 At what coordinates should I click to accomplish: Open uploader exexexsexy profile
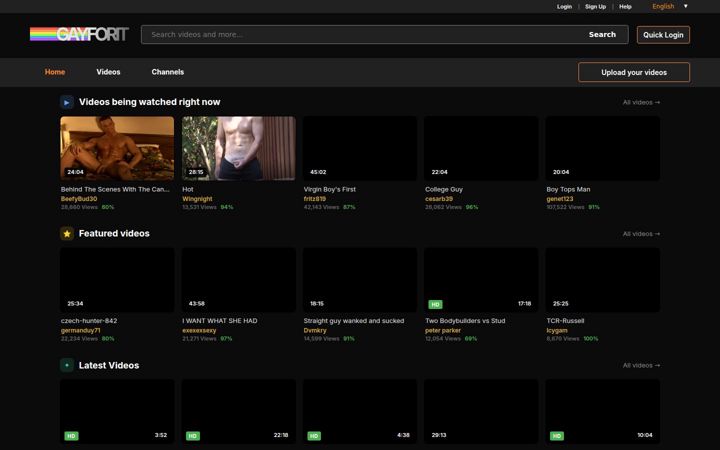pos(199,331)
